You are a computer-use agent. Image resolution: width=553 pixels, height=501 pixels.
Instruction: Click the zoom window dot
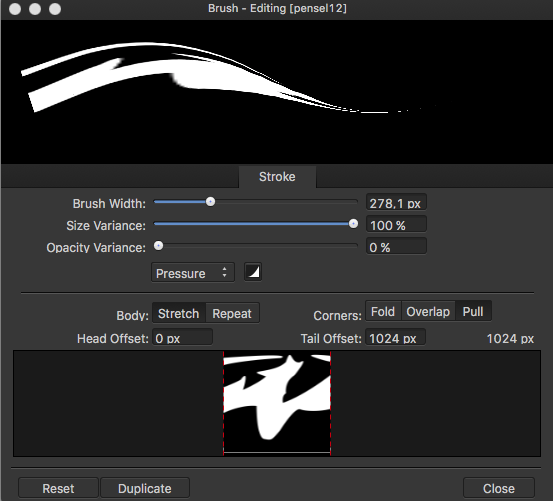coord(55,9)
